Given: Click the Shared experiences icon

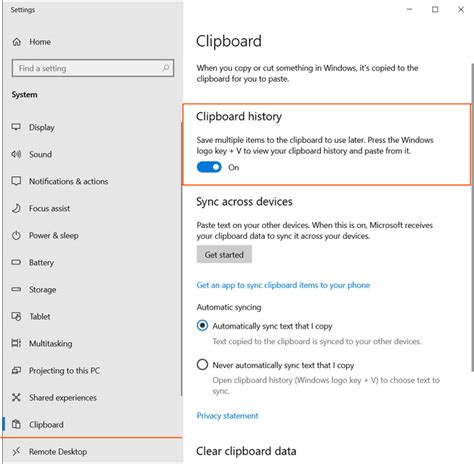Looking at the screenshot, I should pos(16,397).
